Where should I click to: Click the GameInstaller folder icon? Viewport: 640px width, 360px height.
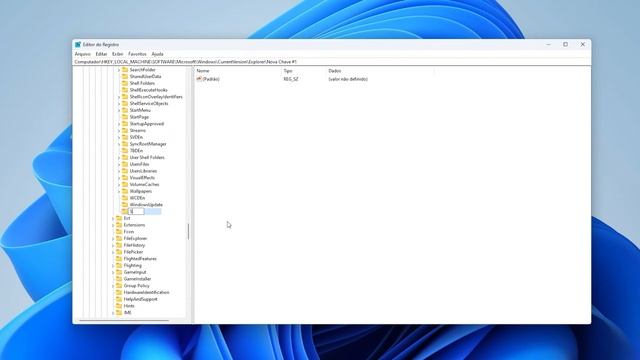pyautogui.click(x=119, y=279)
